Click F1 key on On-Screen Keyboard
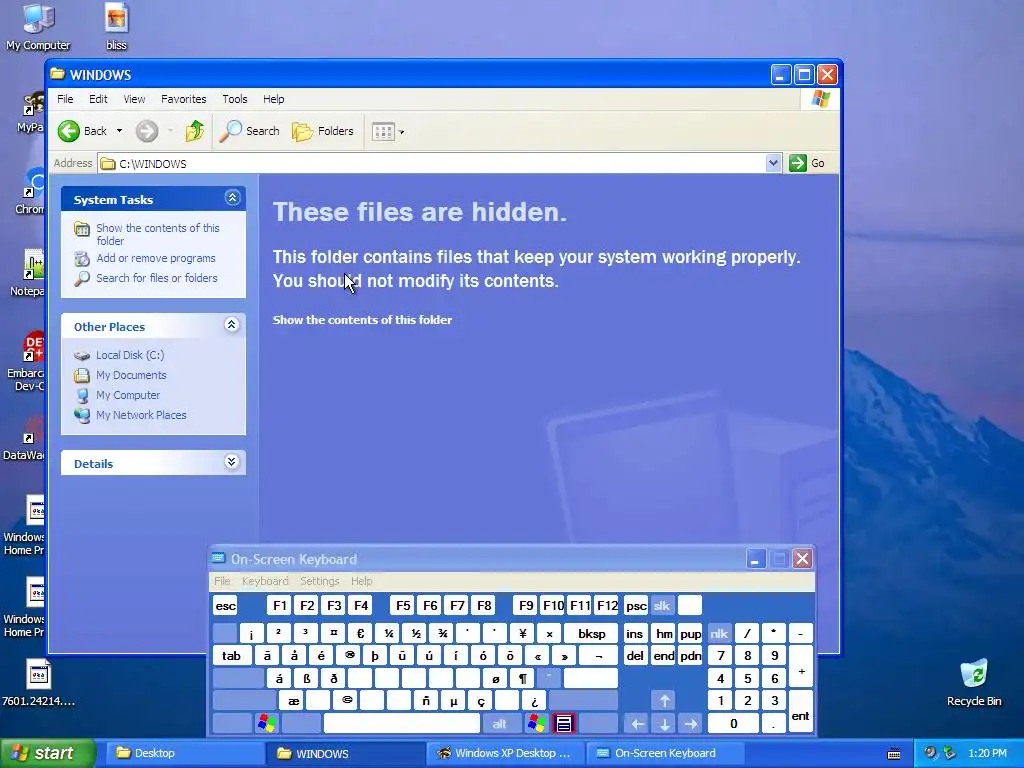The height and width of the screenshot is (768, 1024). (x=280, y=606)
